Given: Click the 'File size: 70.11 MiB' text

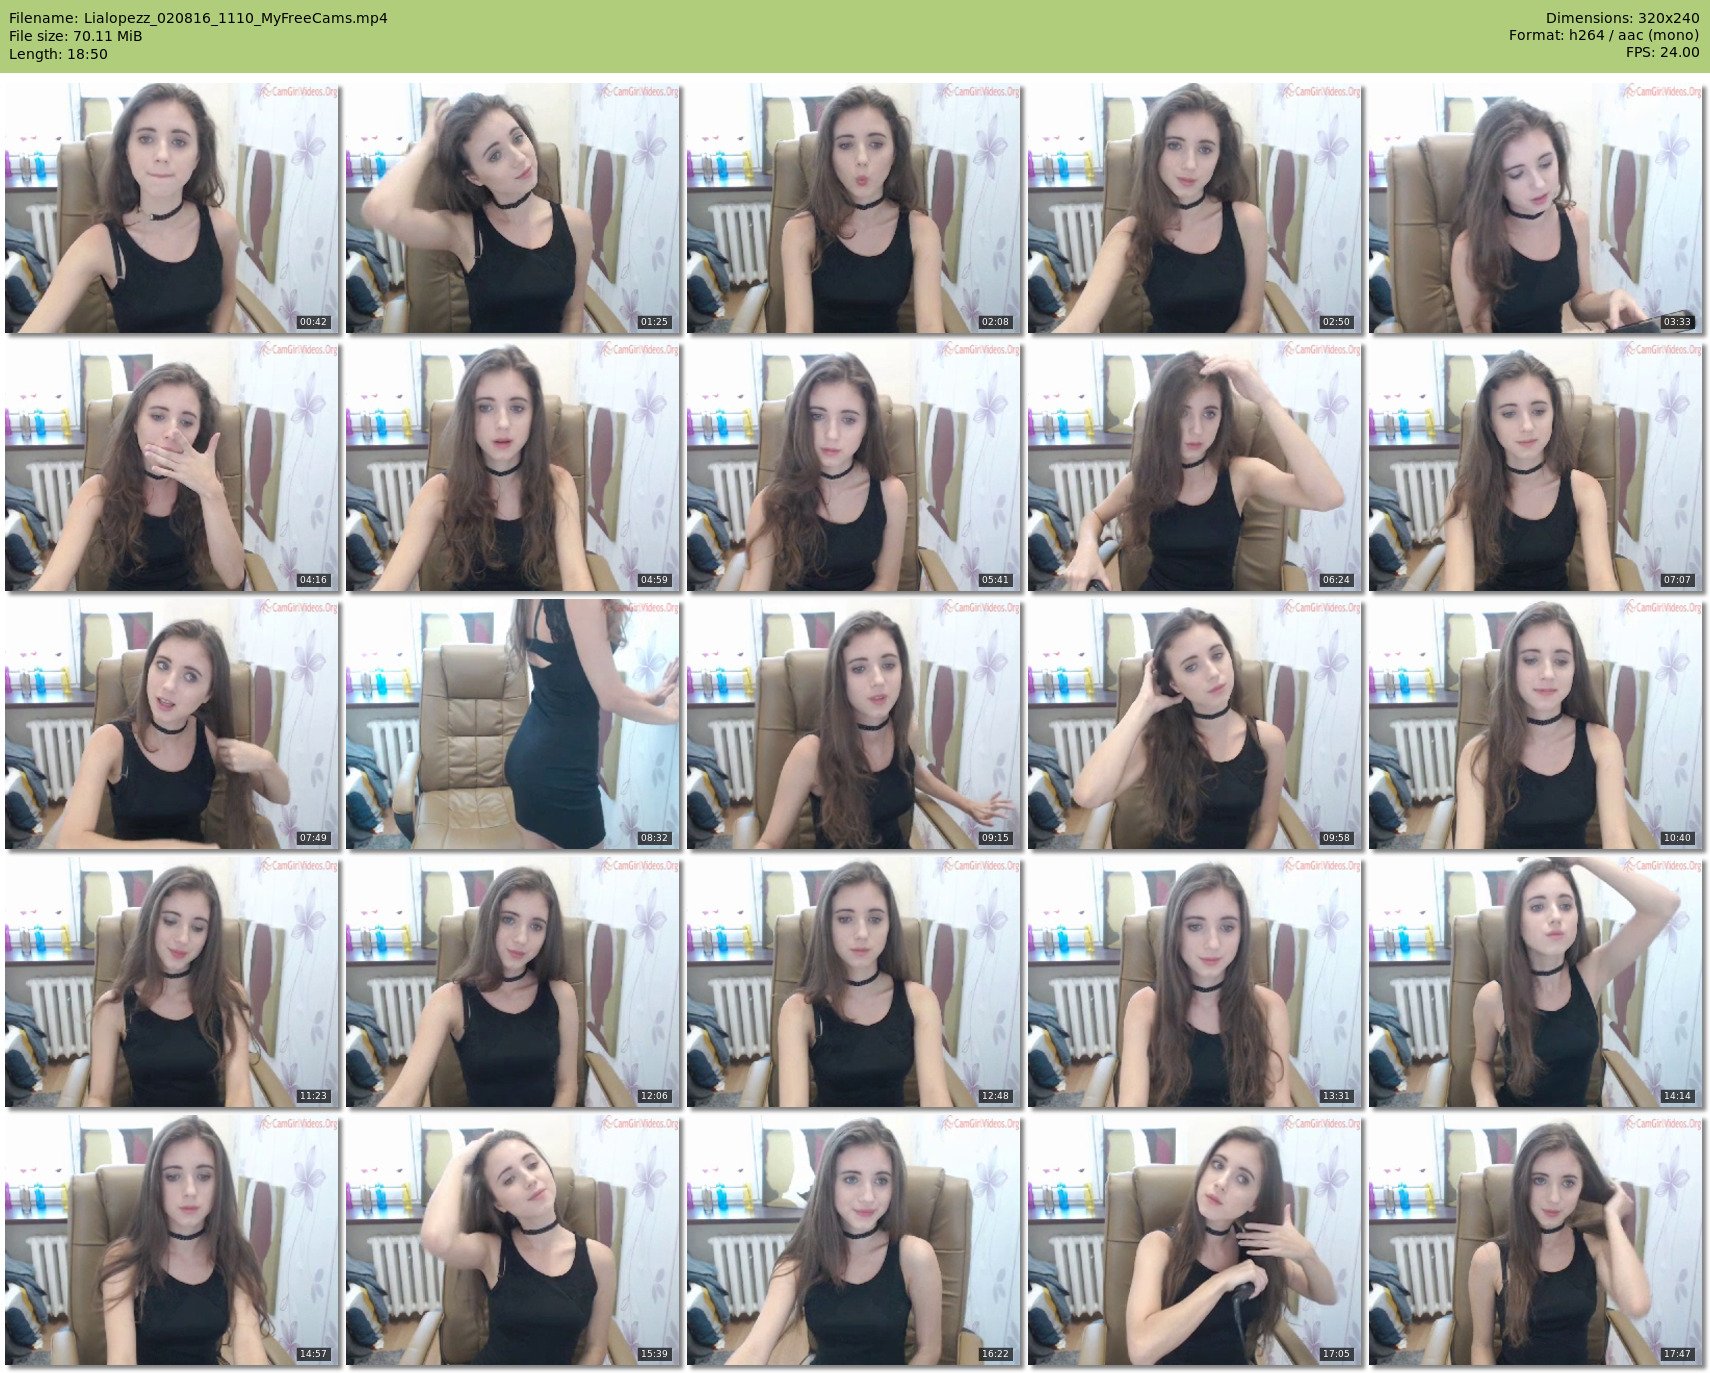Looking at the screenshot, I should (x=76, y=36).
